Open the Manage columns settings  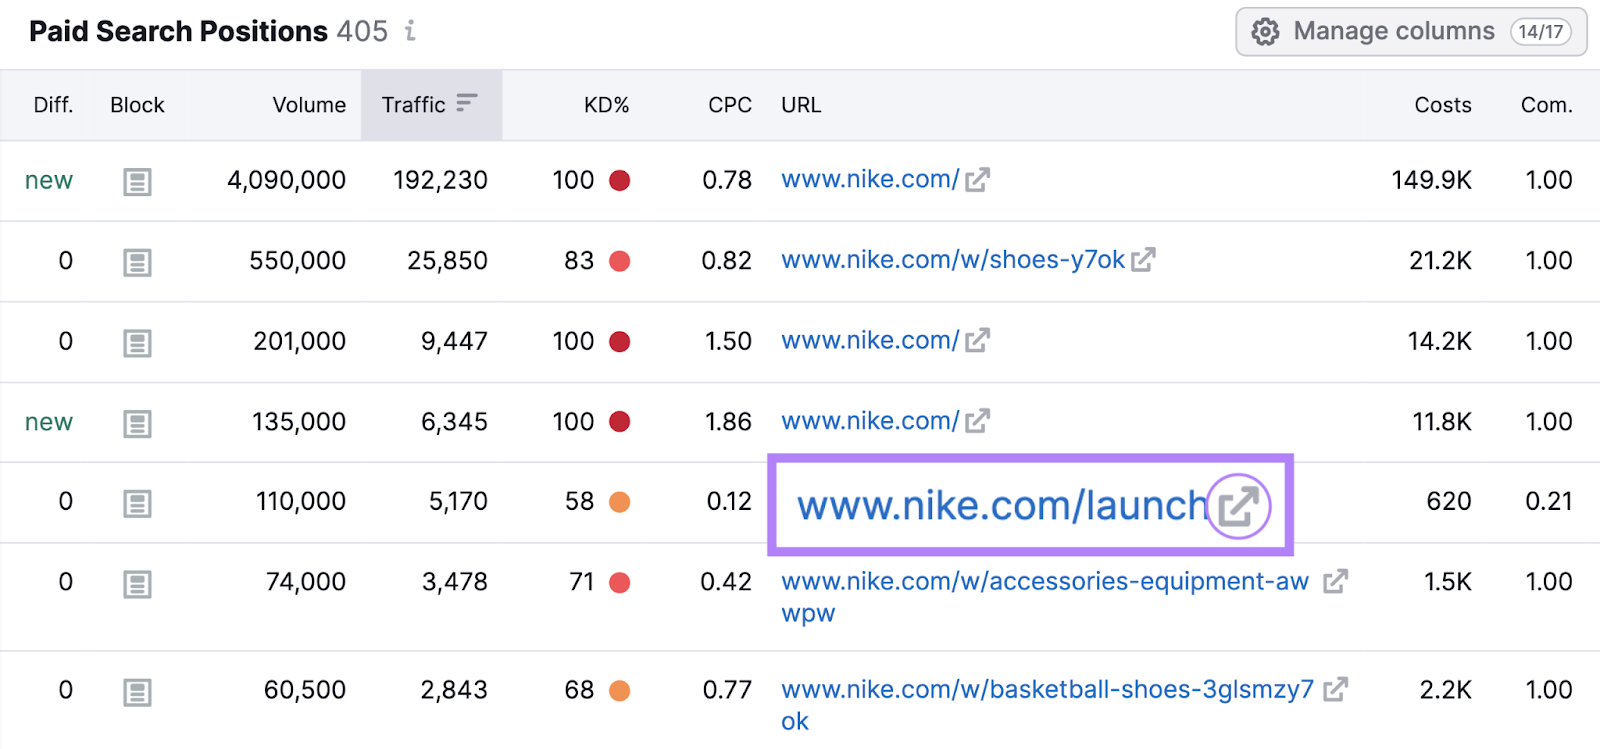[1411, 32]
